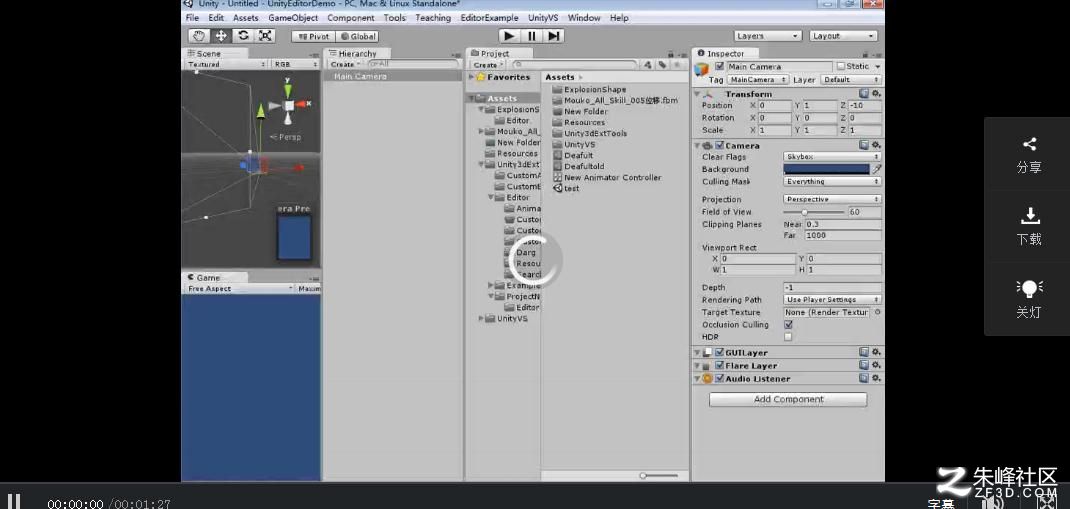Click the Unity Step frame button
1070x509 pixels.
553,35
